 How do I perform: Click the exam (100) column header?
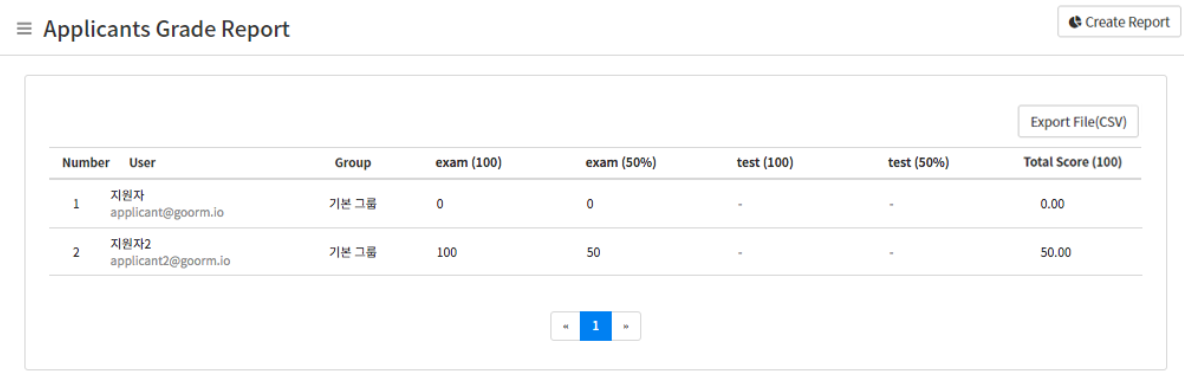[x=469, y=162]
